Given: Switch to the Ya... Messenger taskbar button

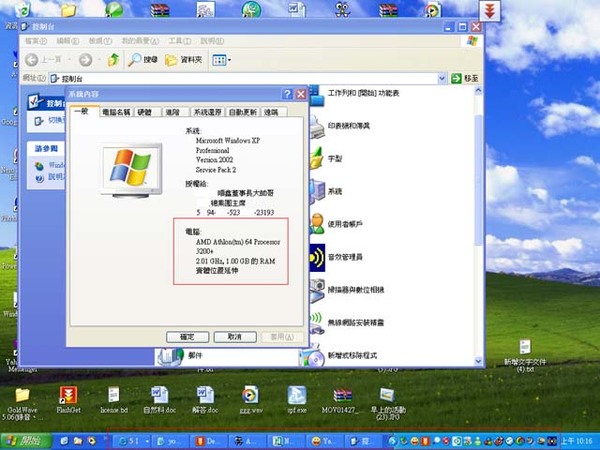Looking at the screenshot, I should [324, 441].
